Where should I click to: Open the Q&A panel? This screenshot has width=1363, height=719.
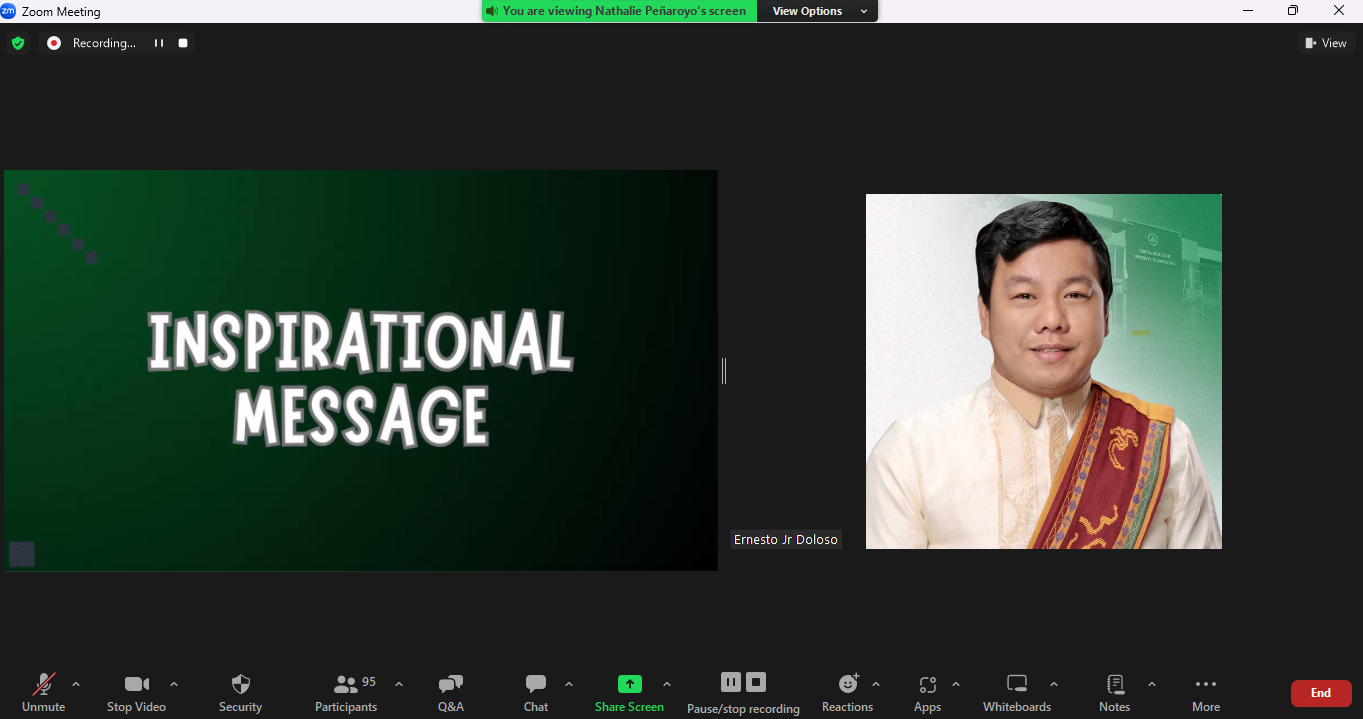(450, 685)
